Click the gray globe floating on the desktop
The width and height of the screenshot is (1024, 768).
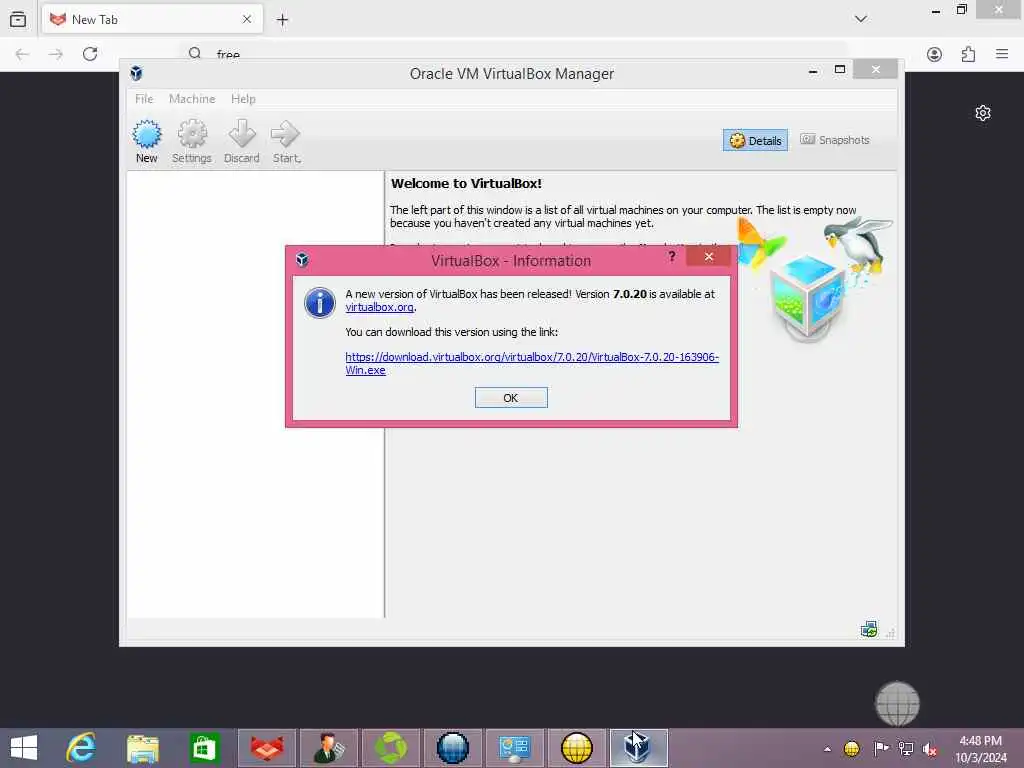click(x=897, y=703)
